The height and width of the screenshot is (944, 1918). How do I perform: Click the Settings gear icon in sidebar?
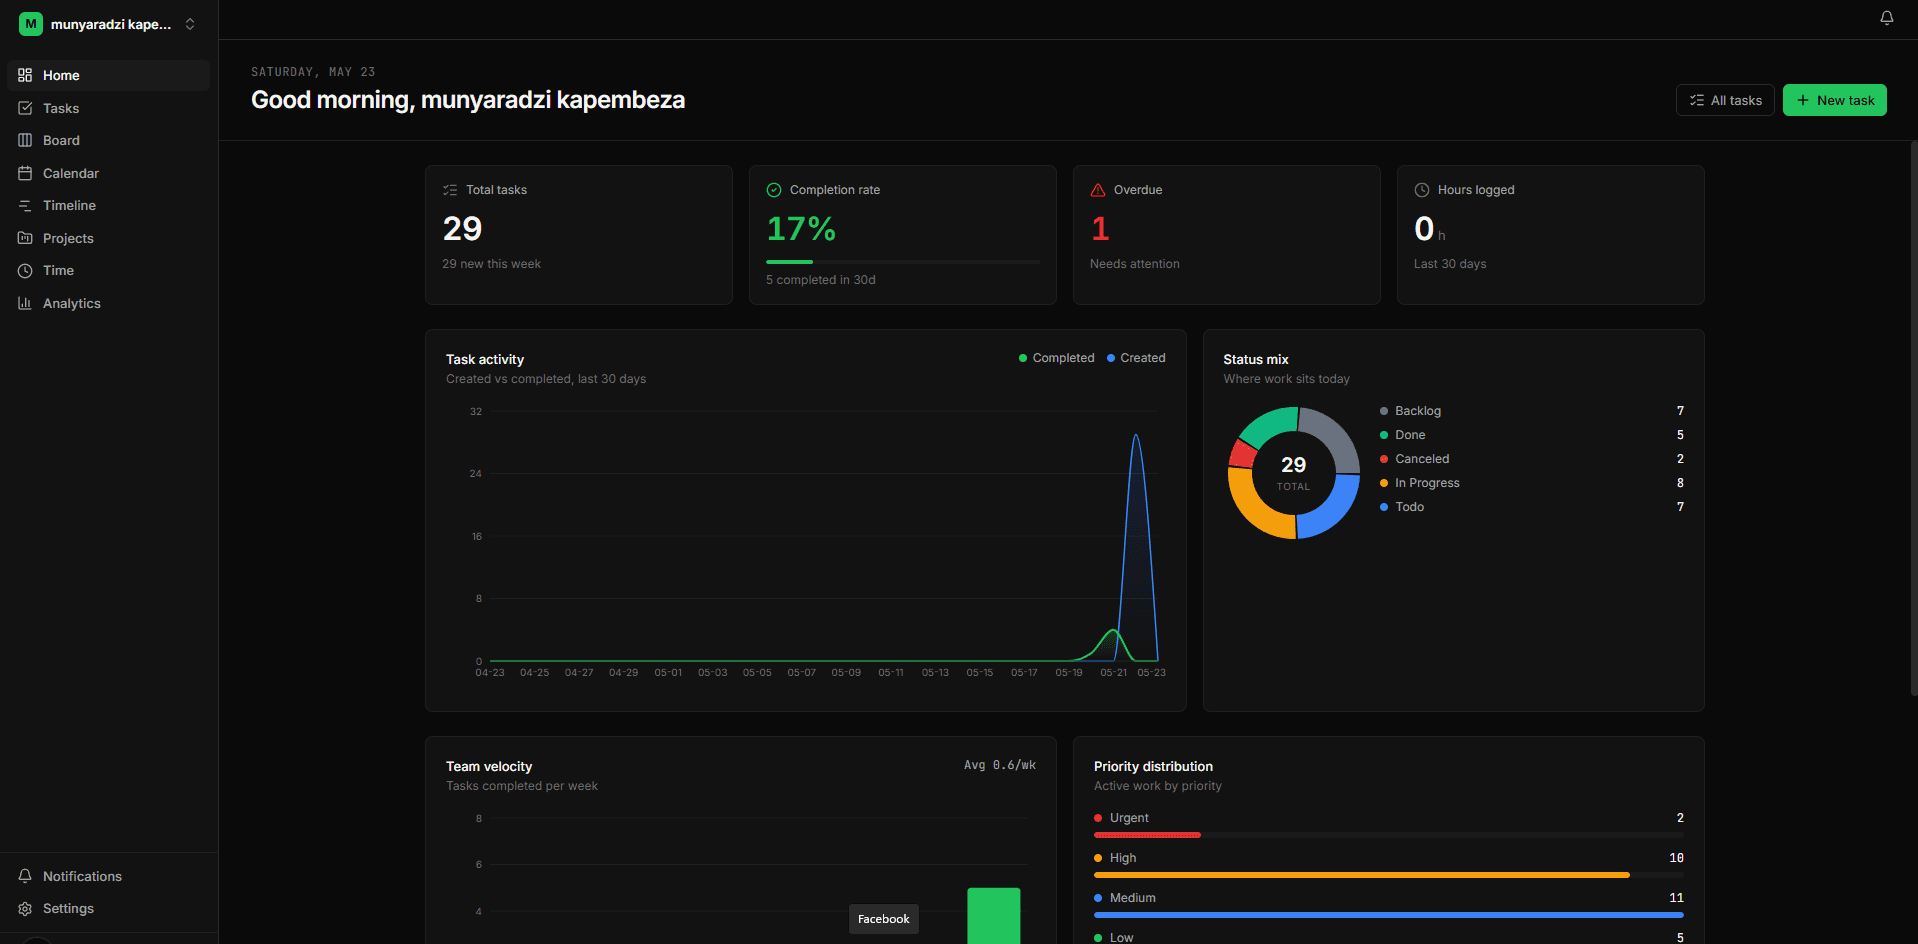(x=25, y=908)
